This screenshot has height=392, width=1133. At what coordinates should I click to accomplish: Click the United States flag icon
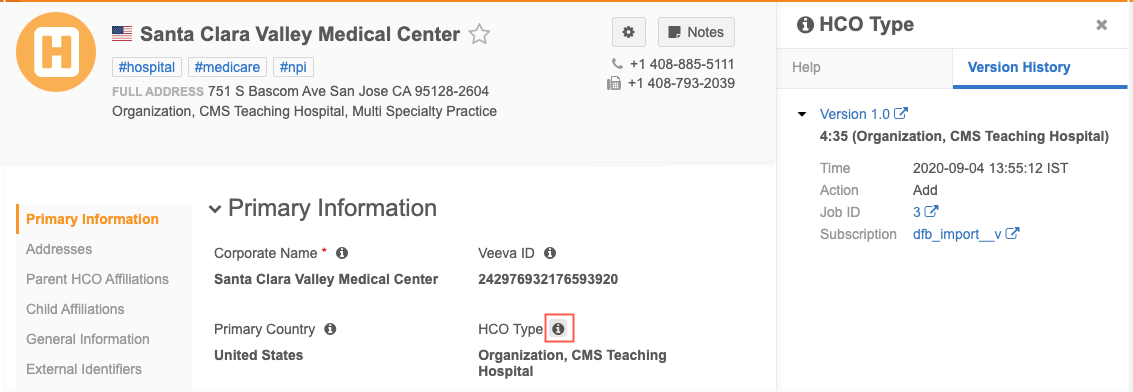[x=122, y=34]
